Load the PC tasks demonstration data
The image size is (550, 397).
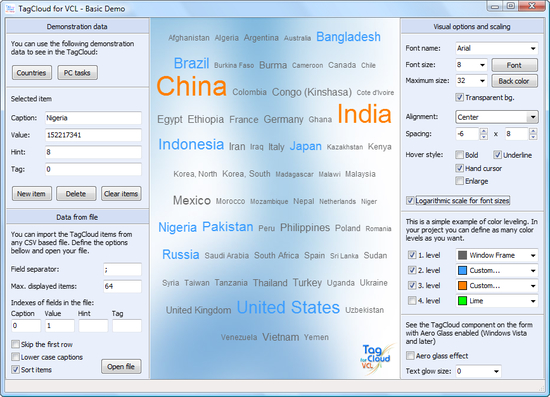point(77,73)
